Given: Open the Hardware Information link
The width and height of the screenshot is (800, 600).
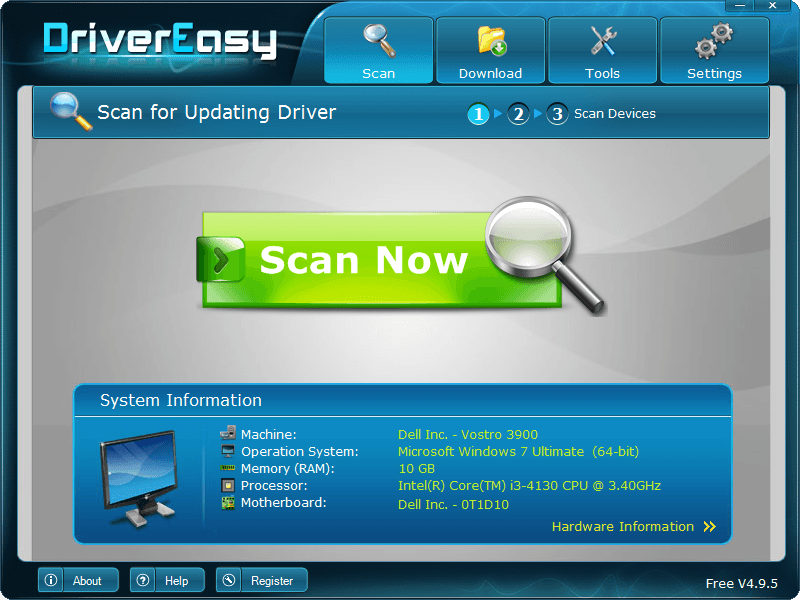Looking at the screenshot, I should tap(622, 527).
